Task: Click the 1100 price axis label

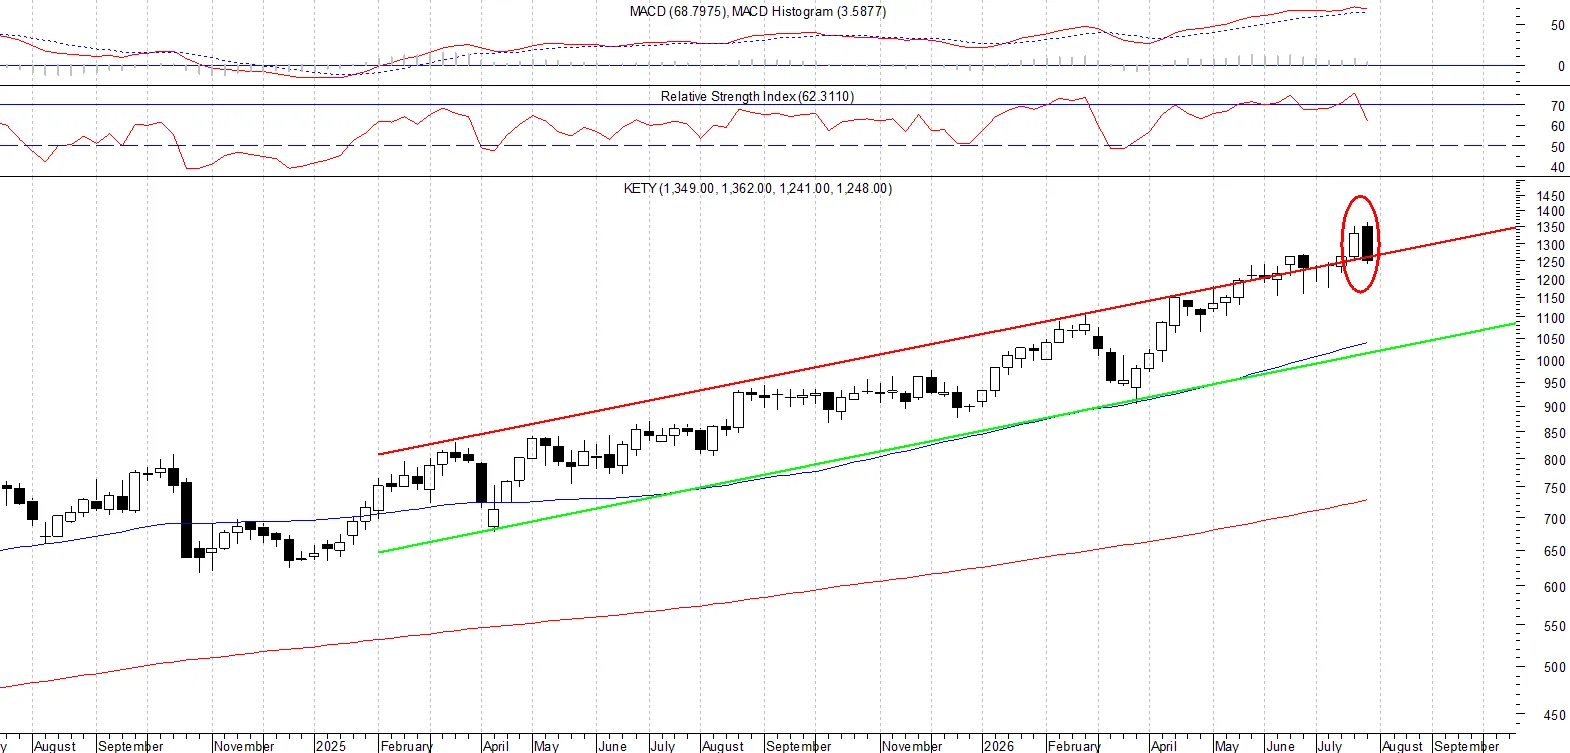Action: click(1551, 319)
